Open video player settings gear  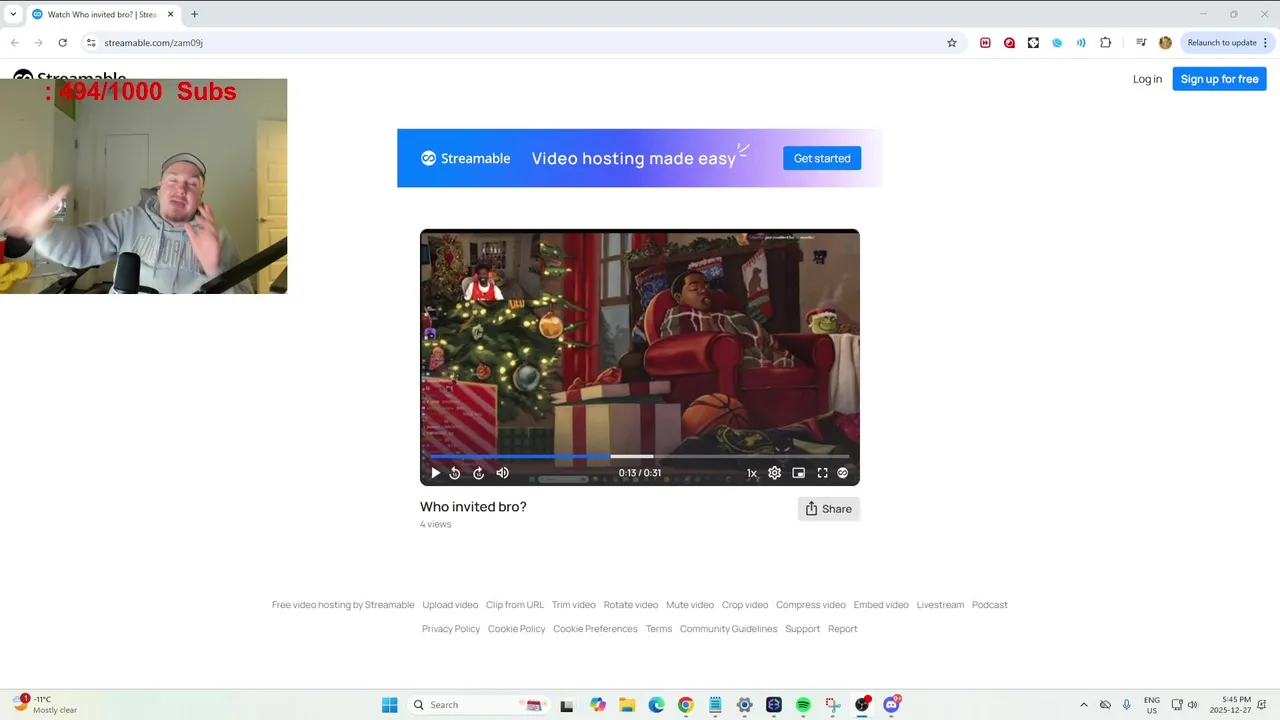point(774,473)
